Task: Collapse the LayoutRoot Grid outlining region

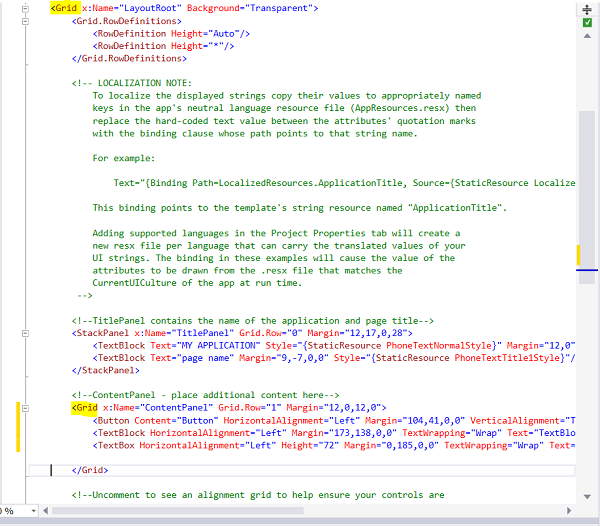Action: click(25, 8)
